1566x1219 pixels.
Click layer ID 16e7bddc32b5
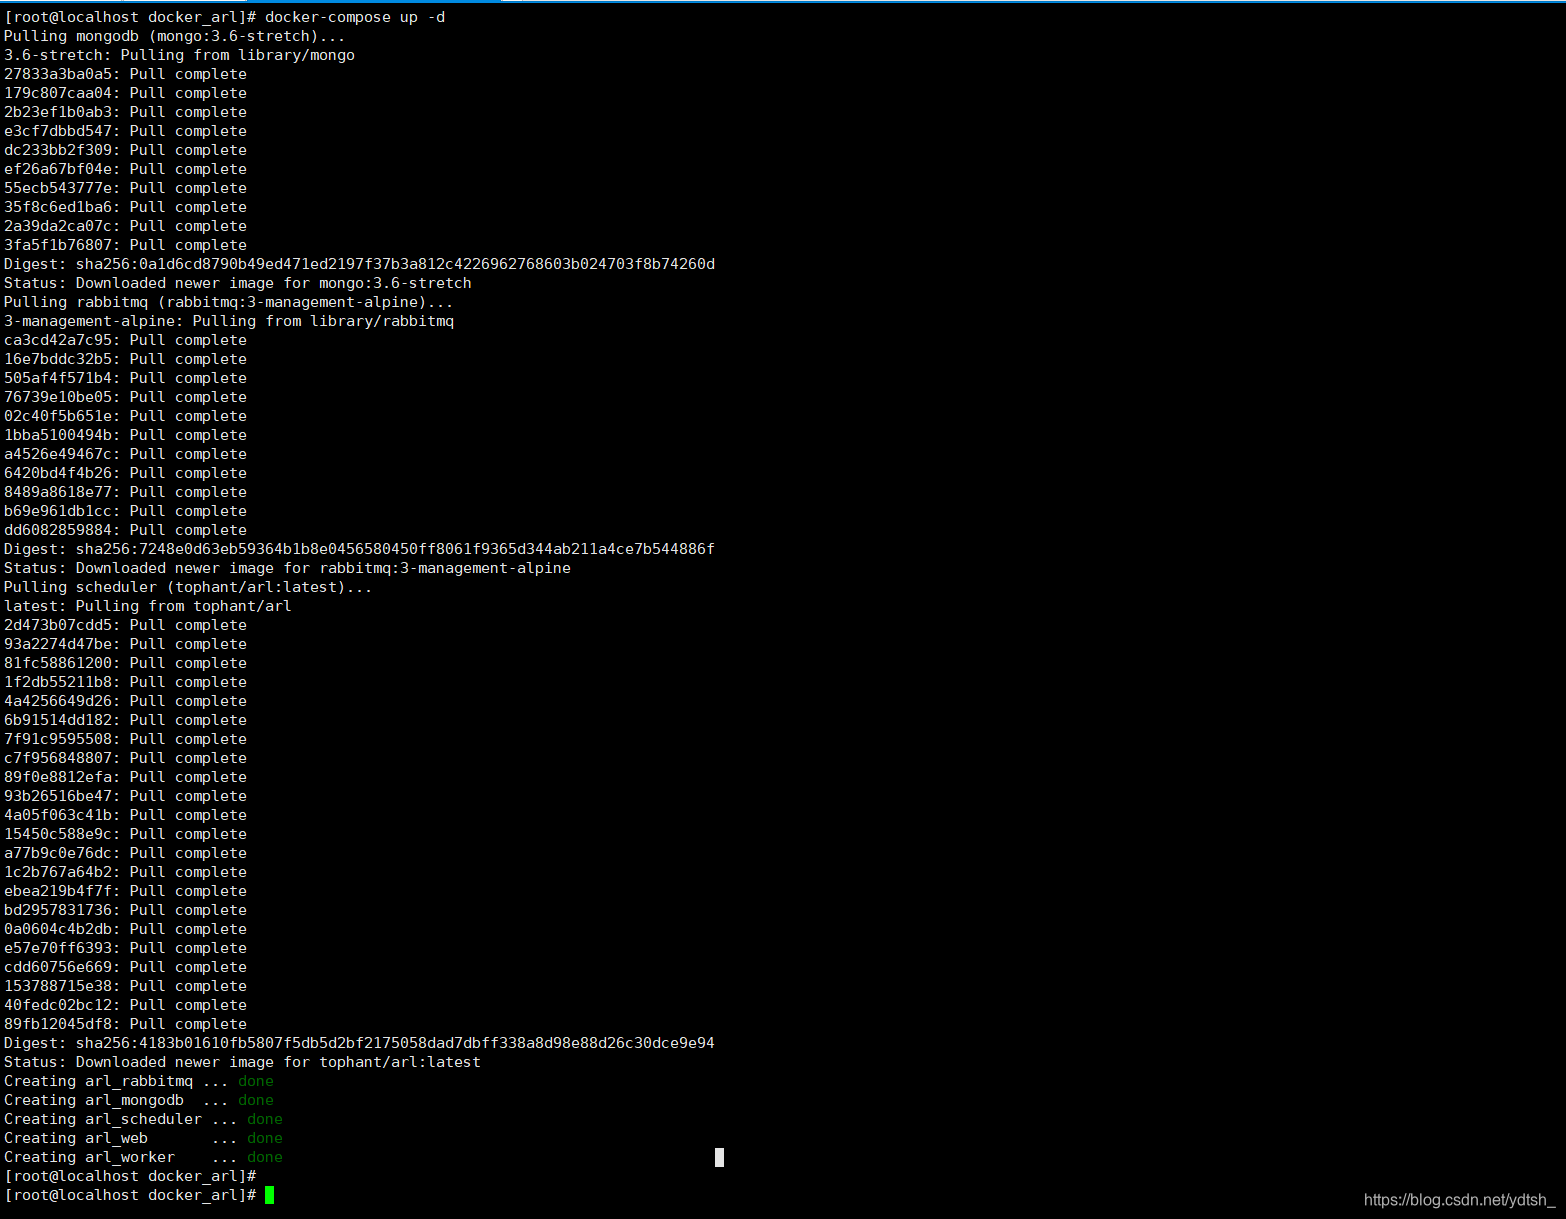pyautogui.click(x=58, y=359)
